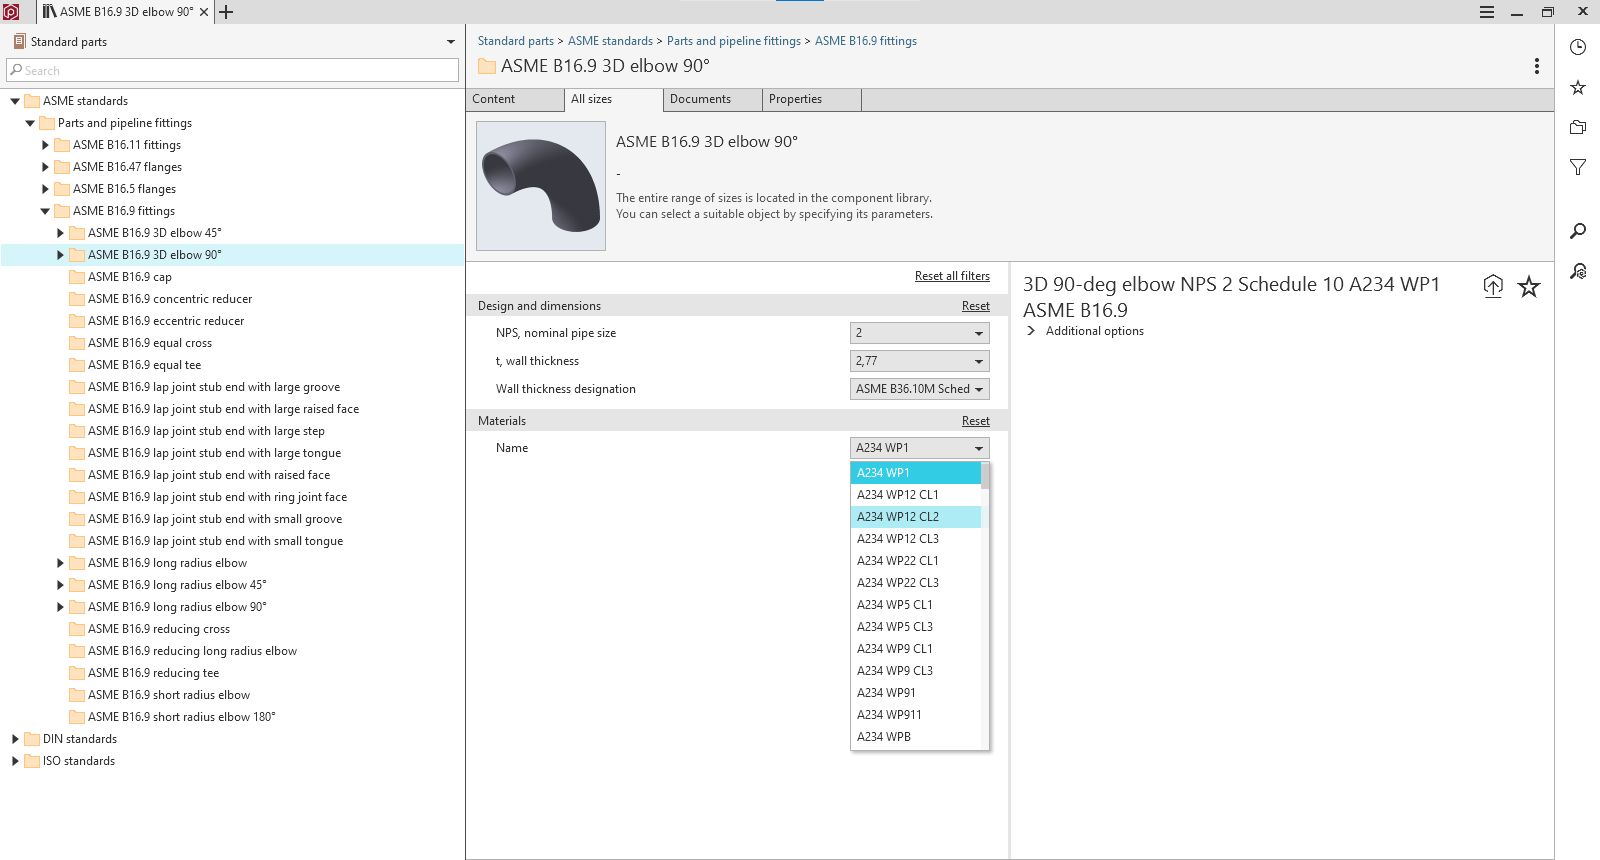This screenshot has height=860, width=1600.
Task: Click the insert-into-document upload icon
Action: coord(1493,286)
